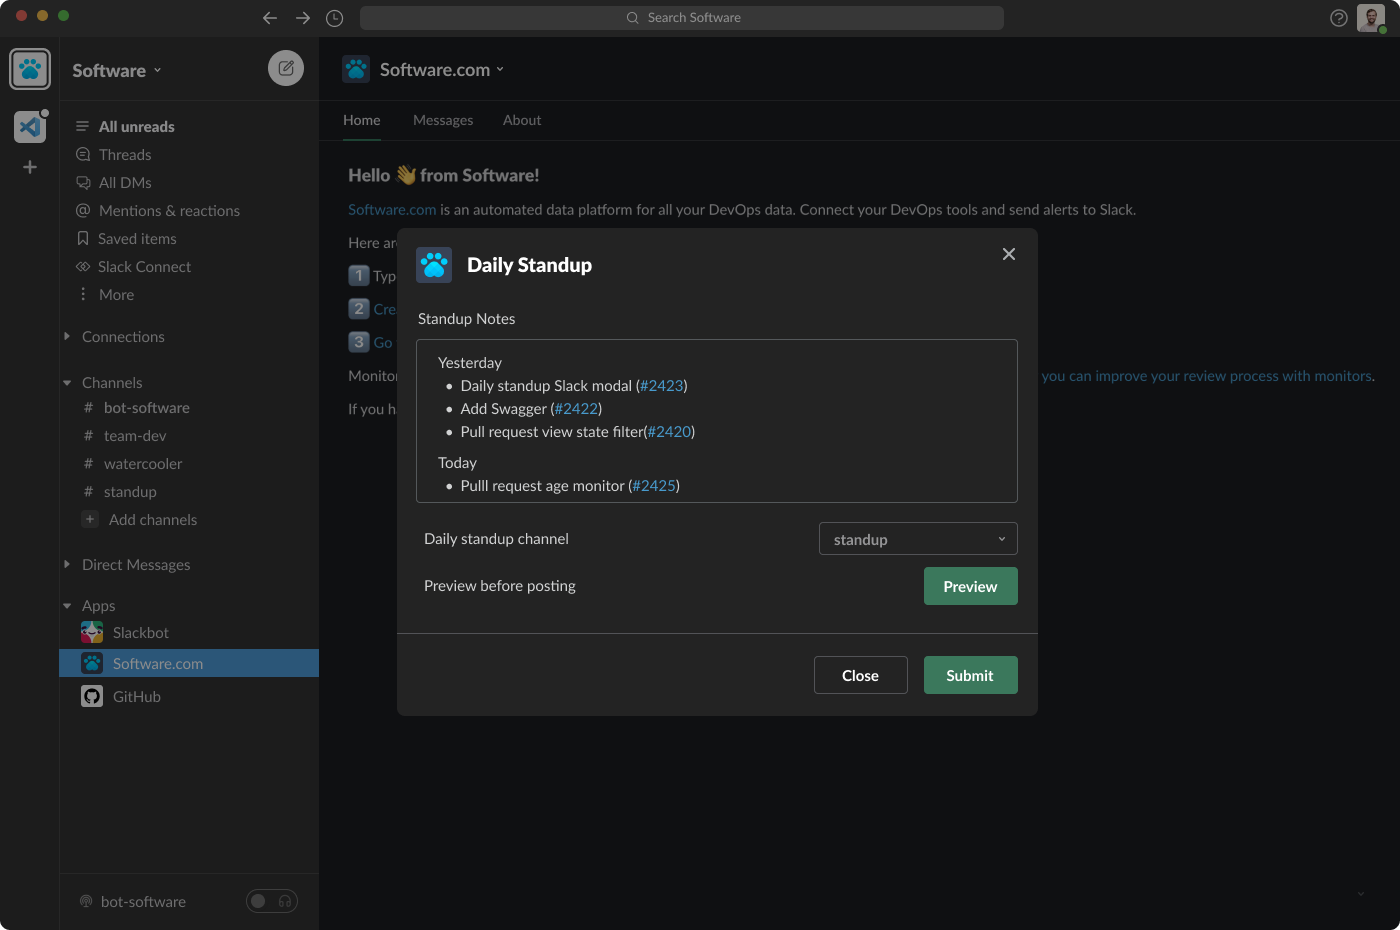Open pull request link #2425
Image resolution: width=1400 pixels, height=930 pixels.
coord(654,486)
